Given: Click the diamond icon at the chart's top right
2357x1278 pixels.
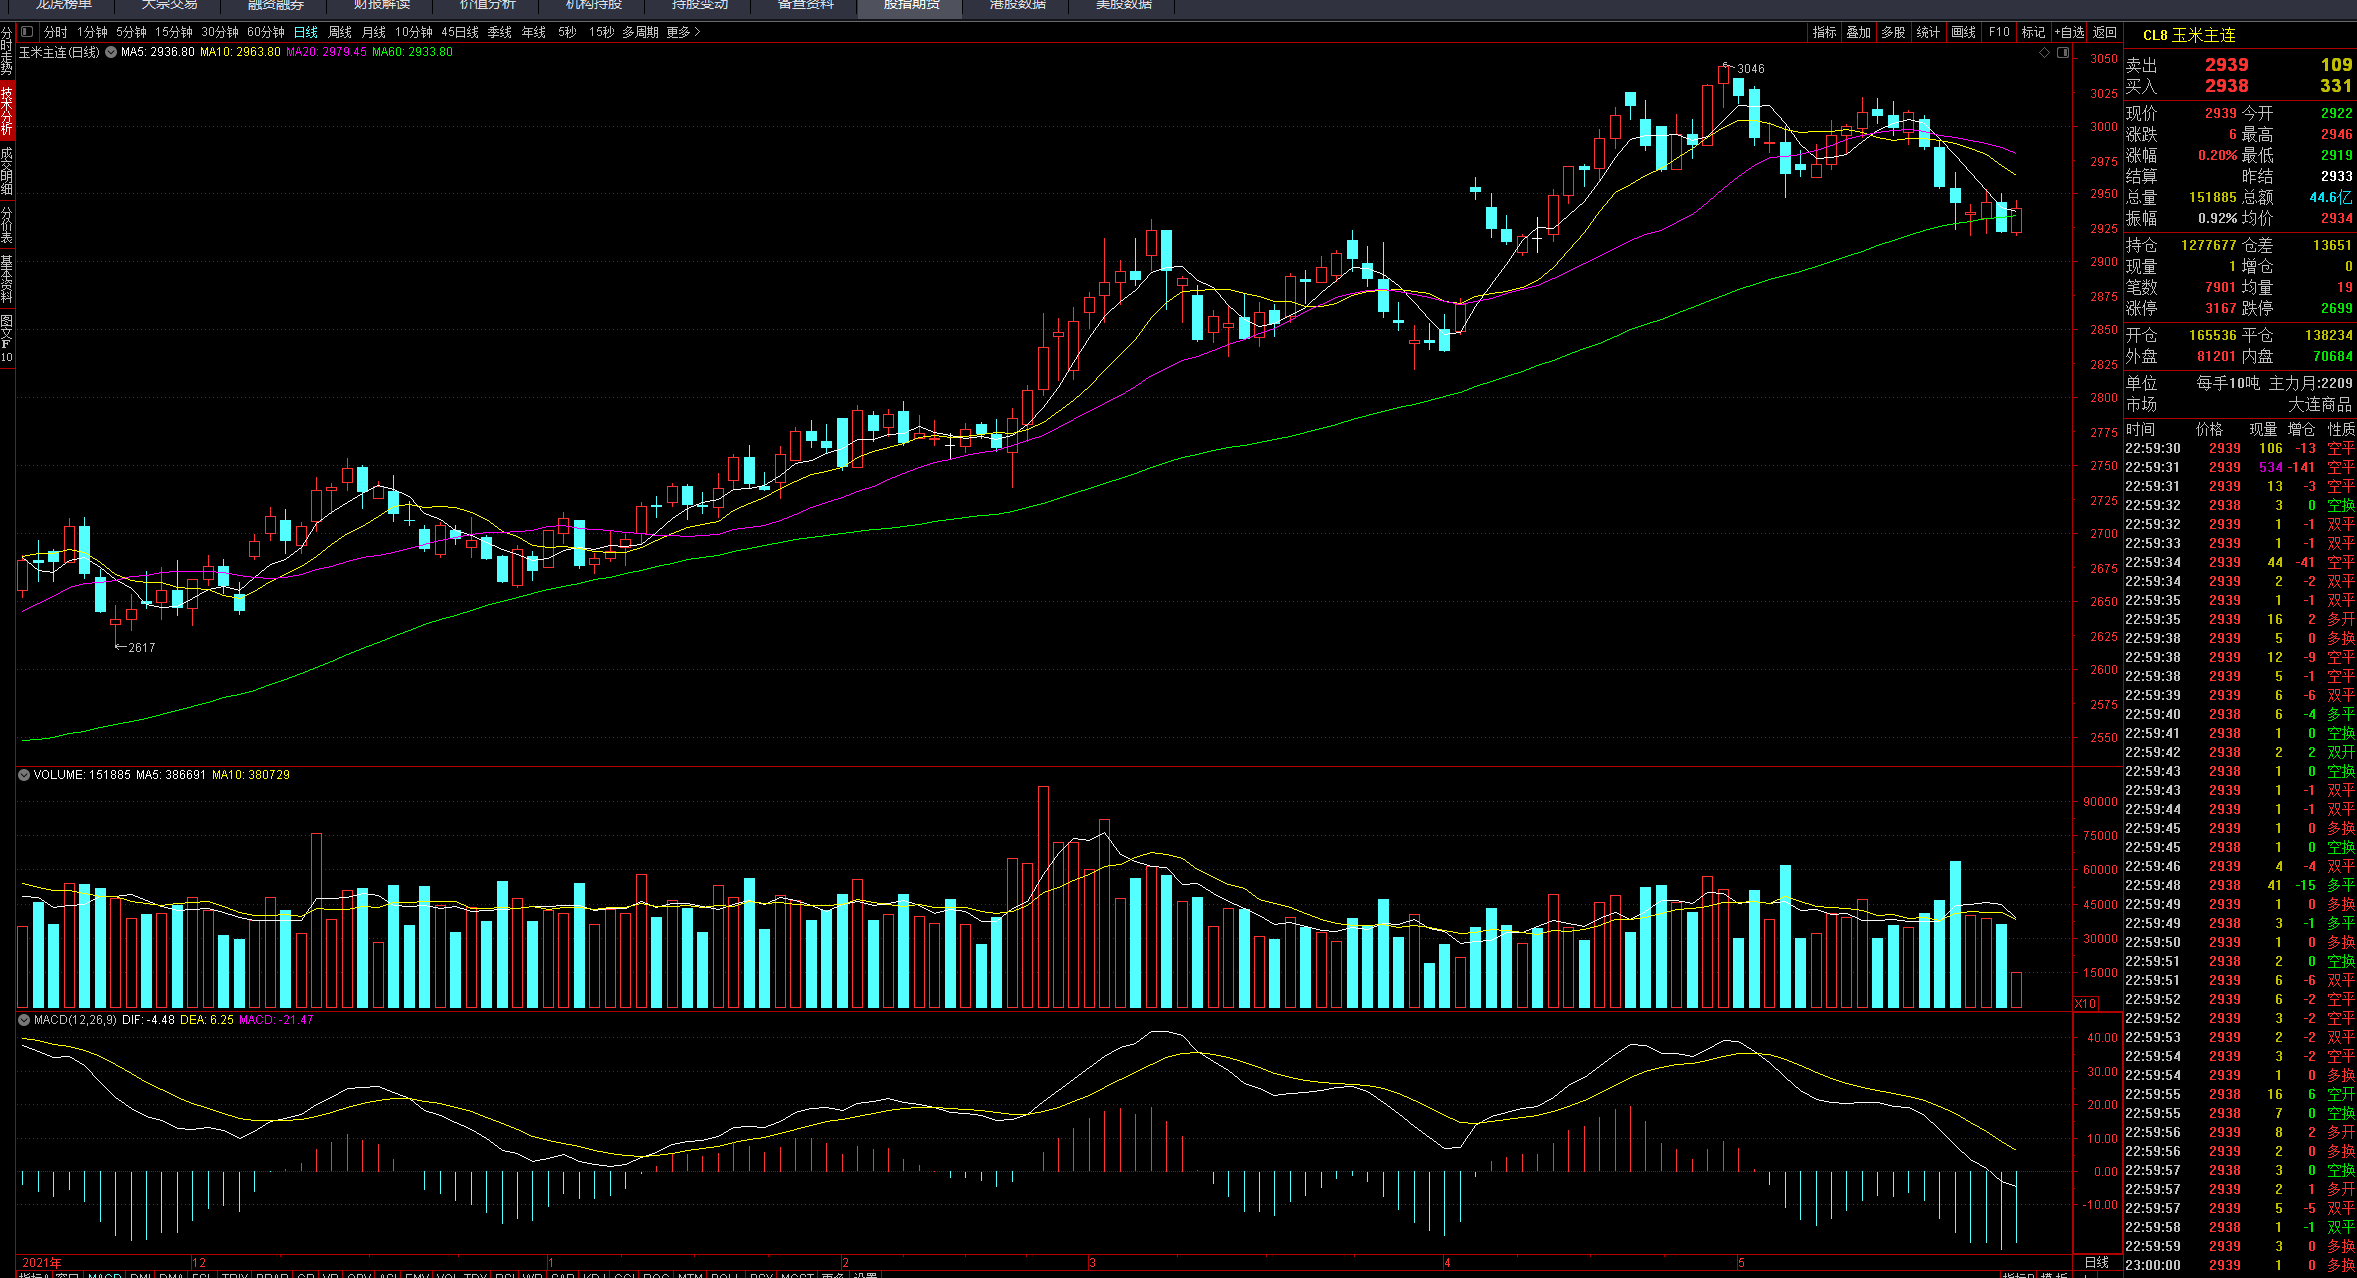Looking at the screenshot, I should [x=2044, y=53].
